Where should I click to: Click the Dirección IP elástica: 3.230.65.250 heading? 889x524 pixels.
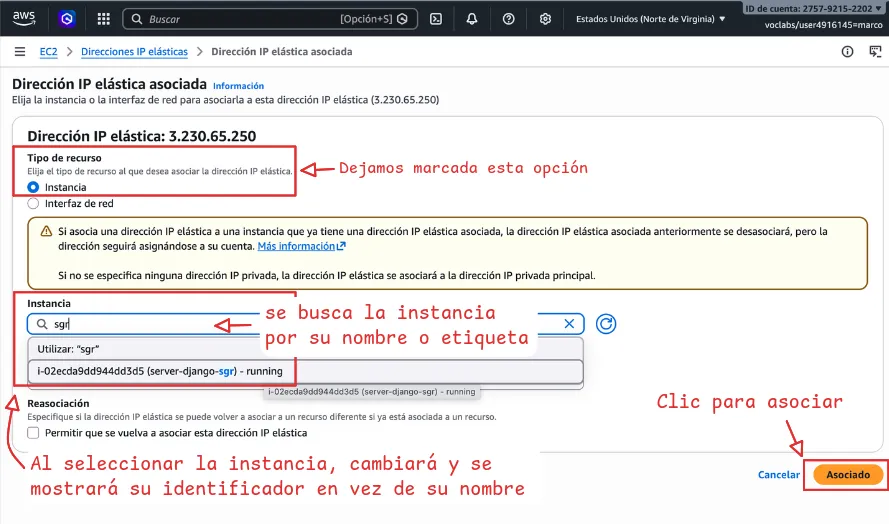(x=142, y=136)
